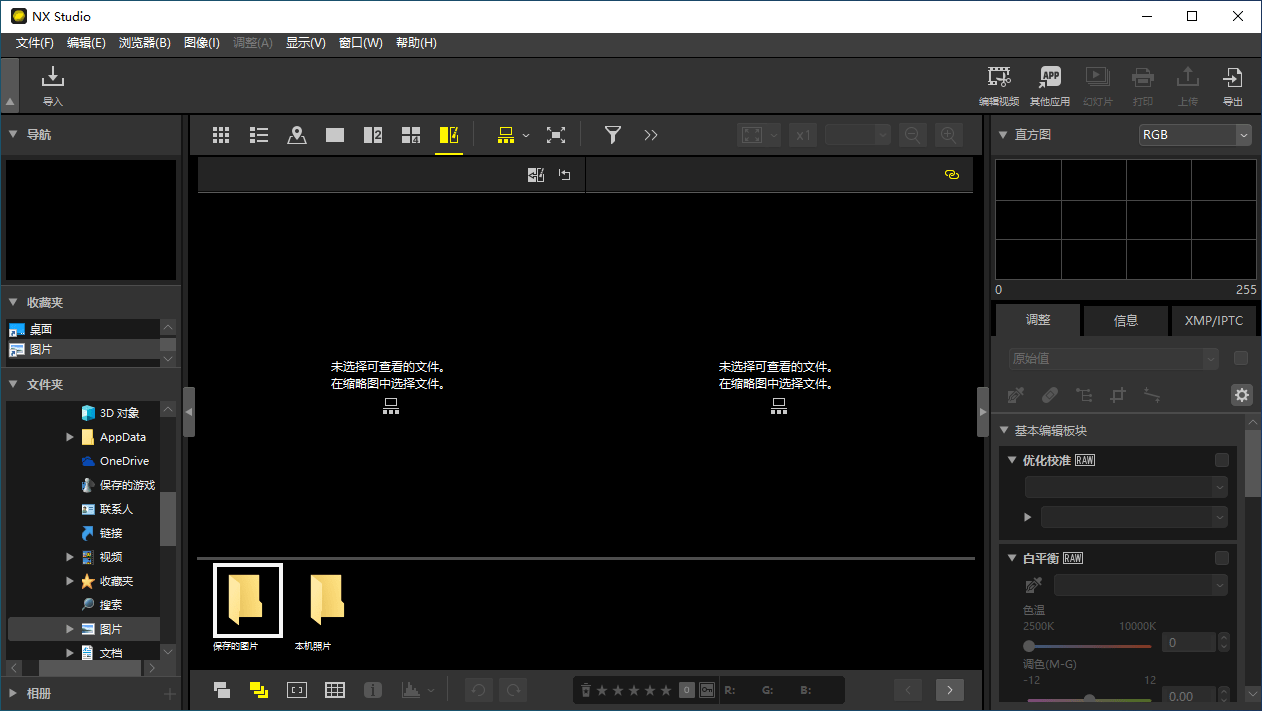Click the fit-to-screen icon
Image resolution: width=1262 pixels, height=711 pixels.
(556, 134)
